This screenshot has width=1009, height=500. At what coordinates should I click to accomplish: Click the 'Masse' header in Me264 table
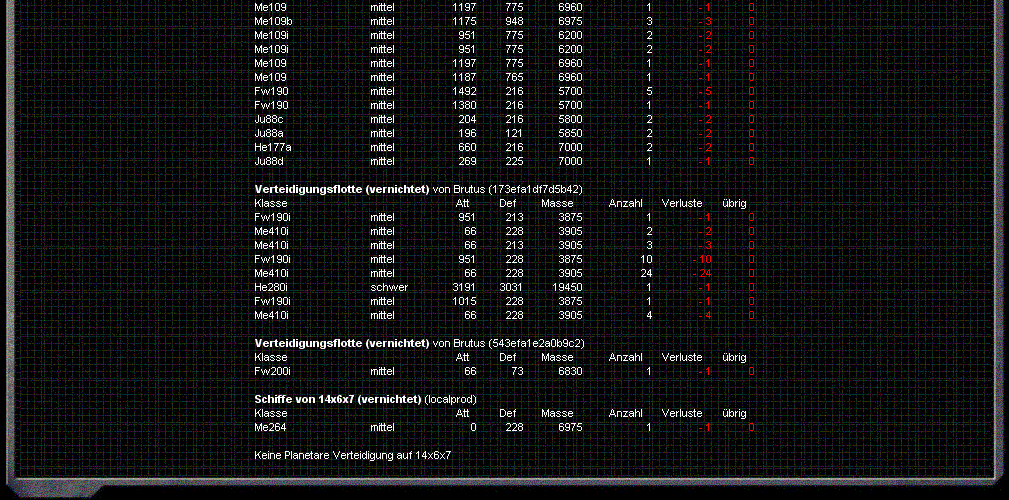point(557,413)
